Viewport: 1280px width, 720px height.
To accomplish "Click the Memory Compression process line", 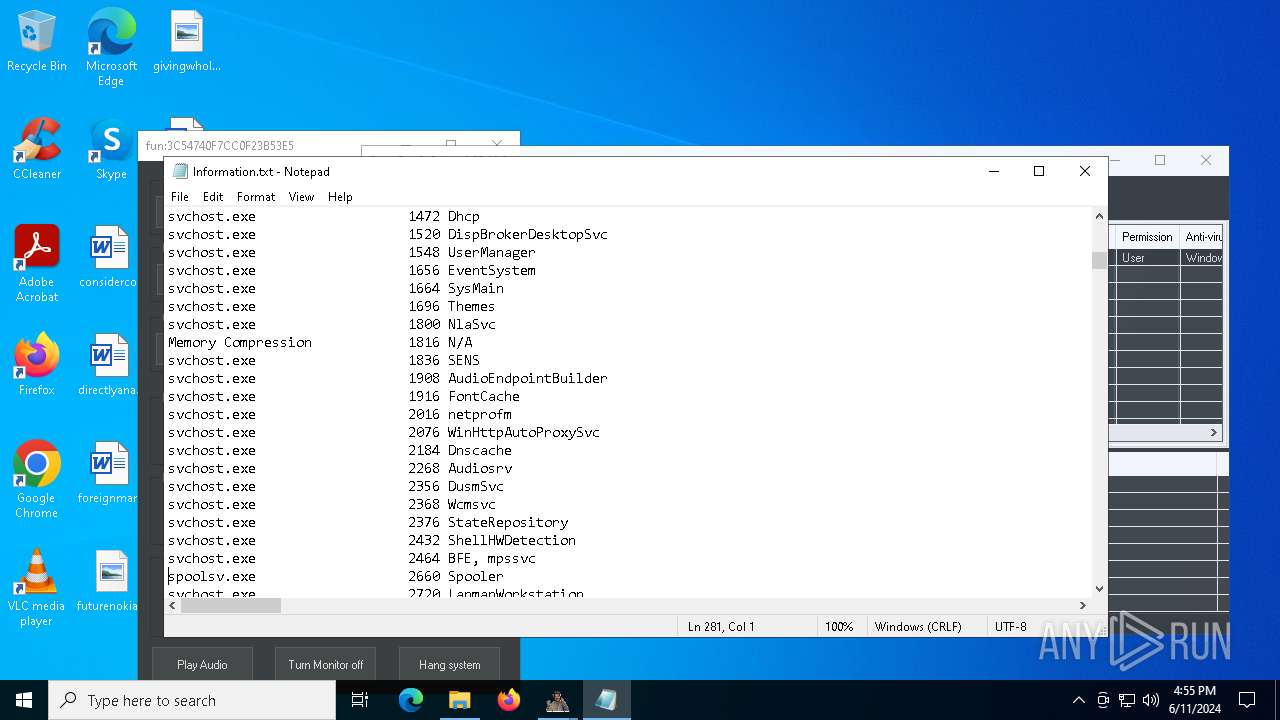I will pyautogui.click(x=320, y=342).
